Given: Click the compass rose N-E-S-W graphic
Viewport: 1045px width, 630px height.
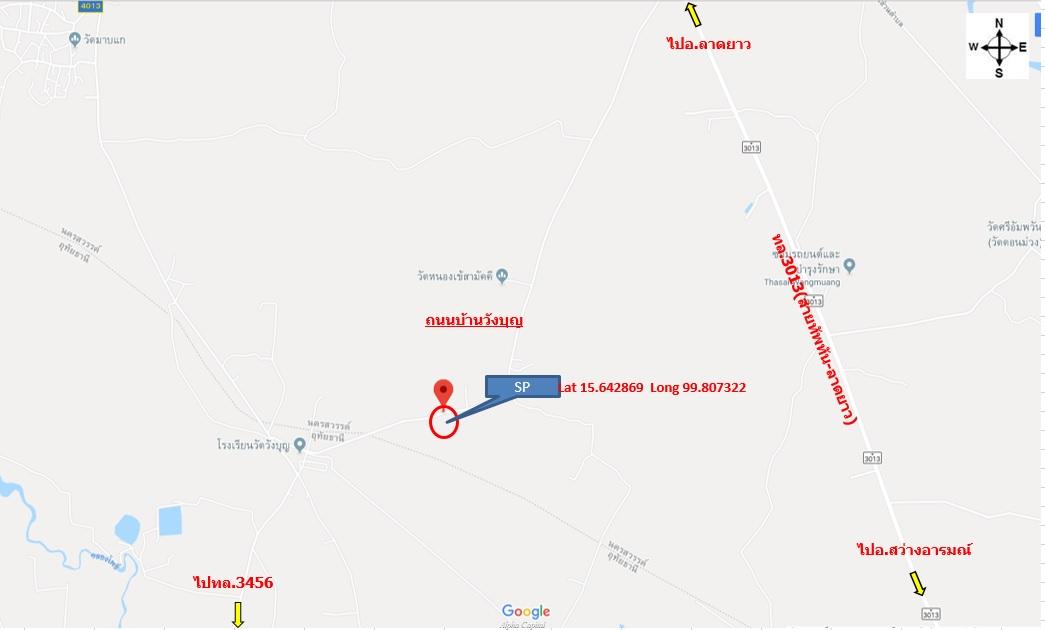Looking at the screenshot, I should (998, 47).
